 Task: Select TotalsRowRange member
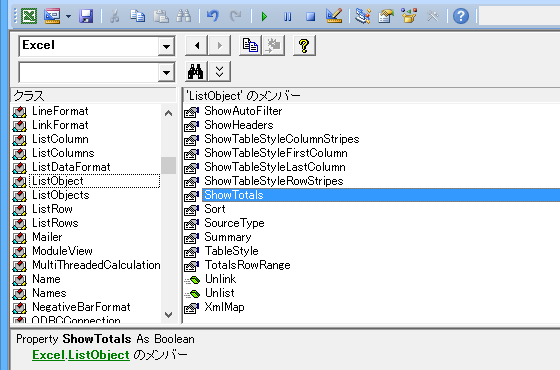tap(247, 265)
